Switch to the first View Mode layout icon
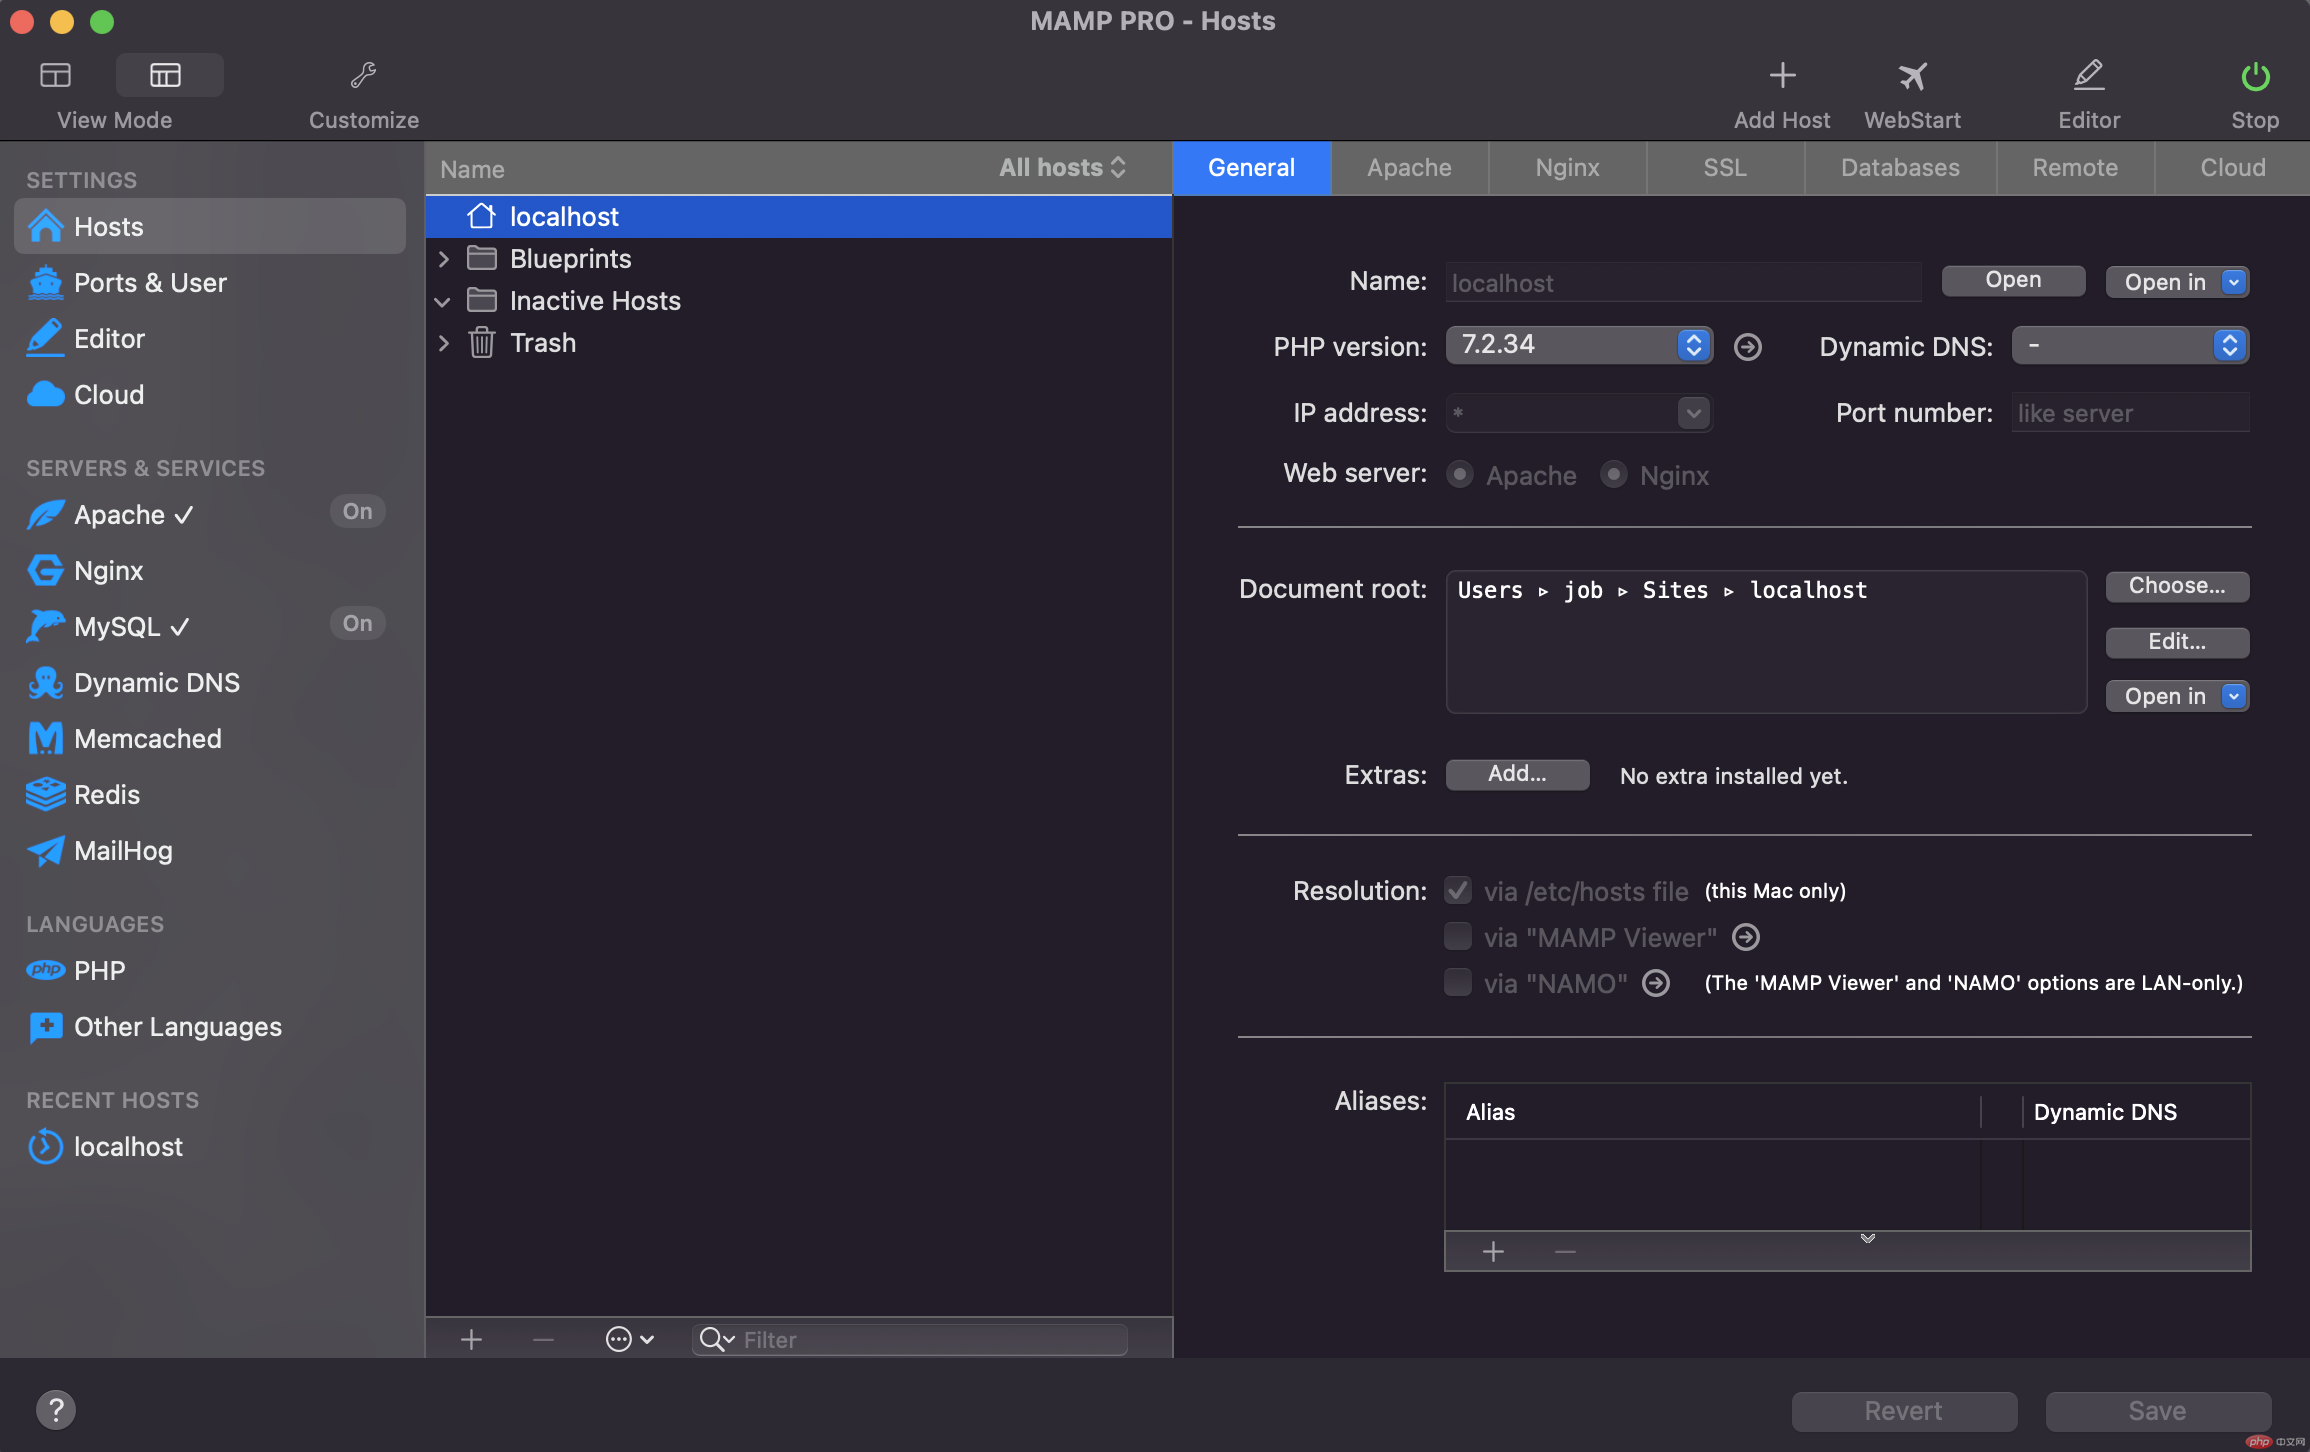 click(x=56, y=75)
